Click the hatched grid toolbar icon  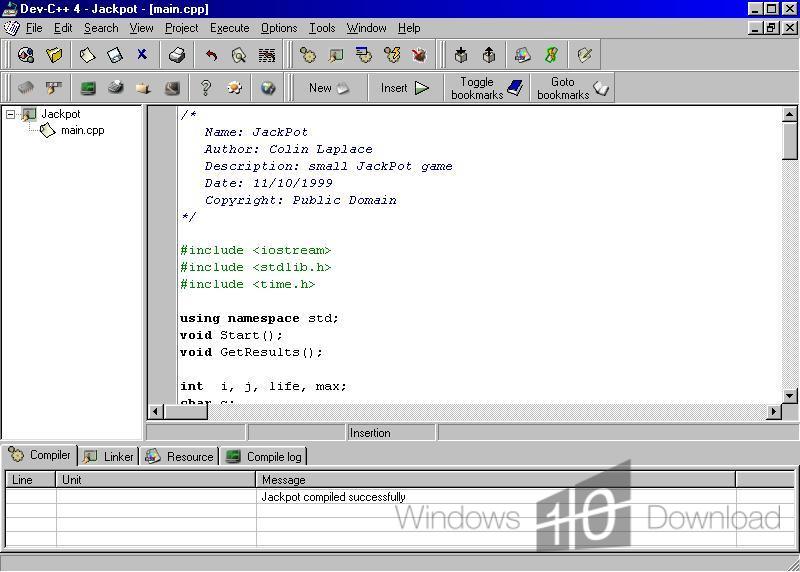tap(266, 55)
